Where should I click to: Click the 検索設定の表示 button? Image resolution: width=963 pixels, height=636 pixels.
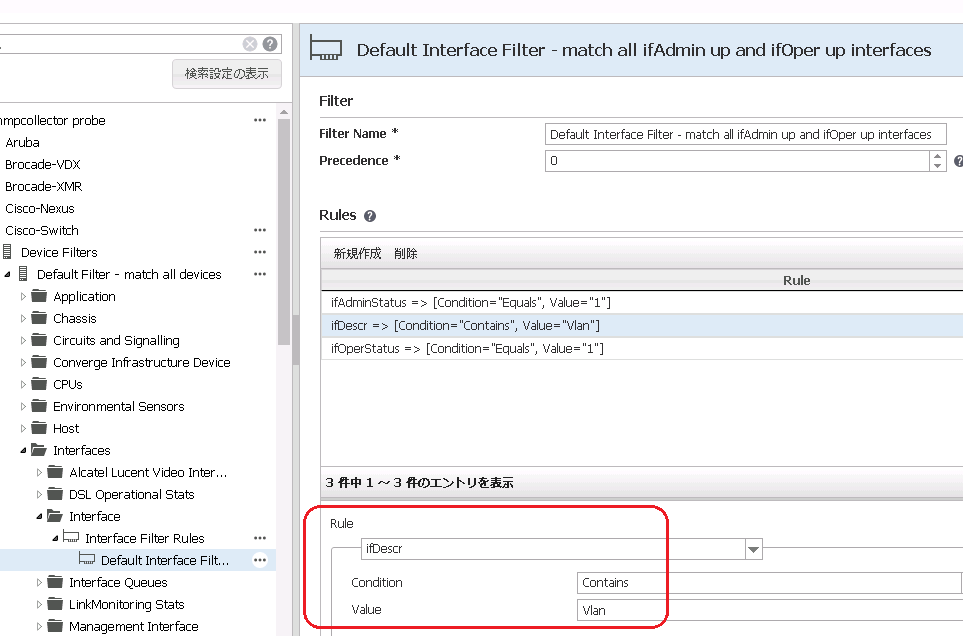coord(226,74)
